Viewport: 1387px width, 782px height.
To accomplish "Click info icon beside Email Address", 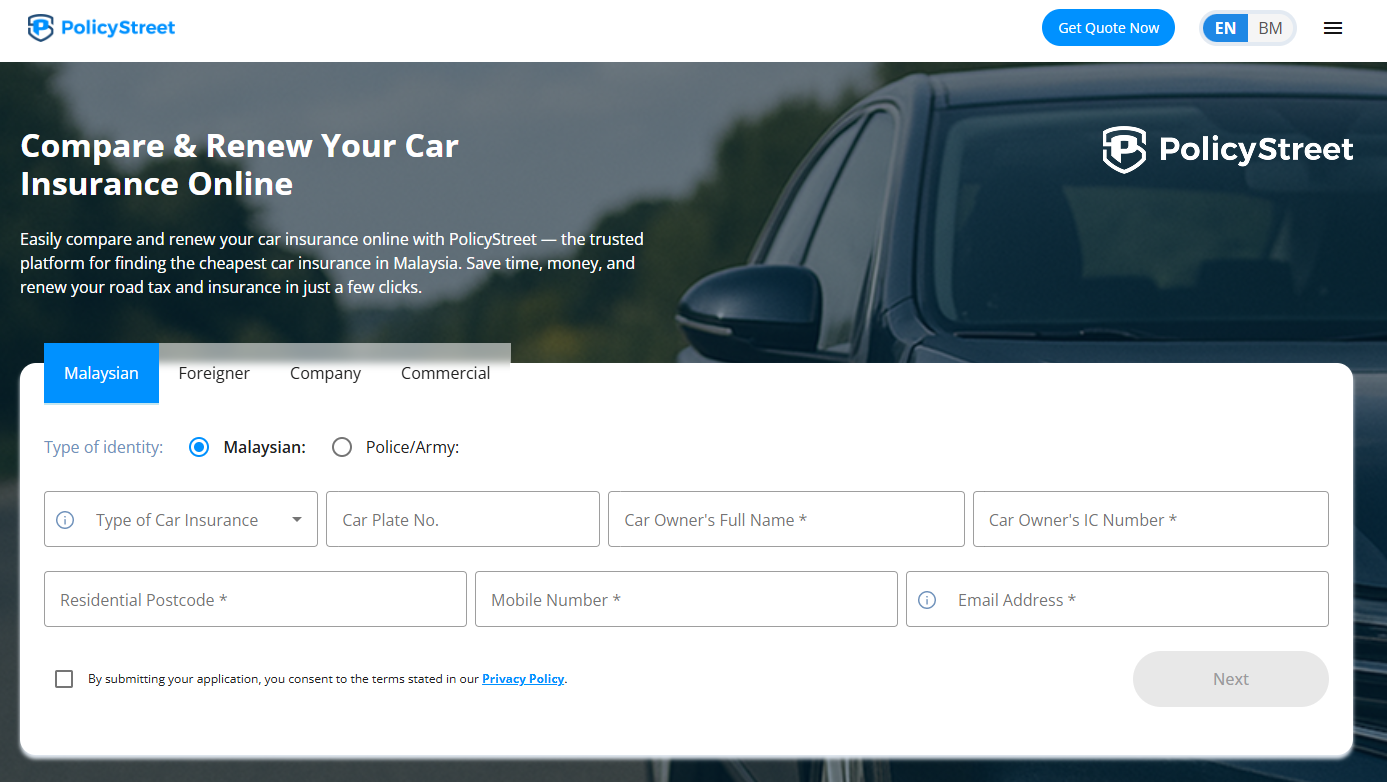I will (x=927, y=600).
